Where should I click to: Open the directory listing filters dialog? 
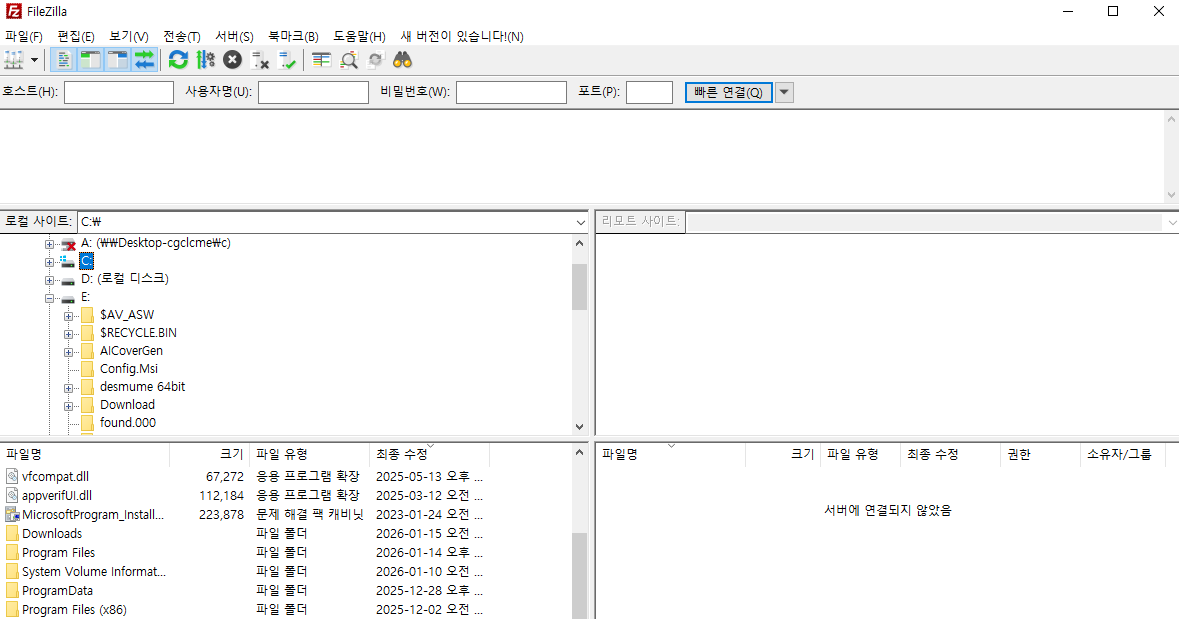321,60
